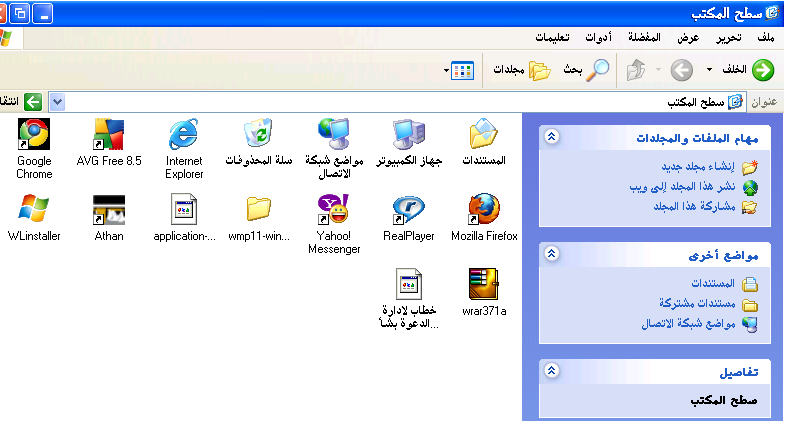Screen dimensions: 788x421
Task: Select the Athan shortcut icon
Action: pos(109,209)
